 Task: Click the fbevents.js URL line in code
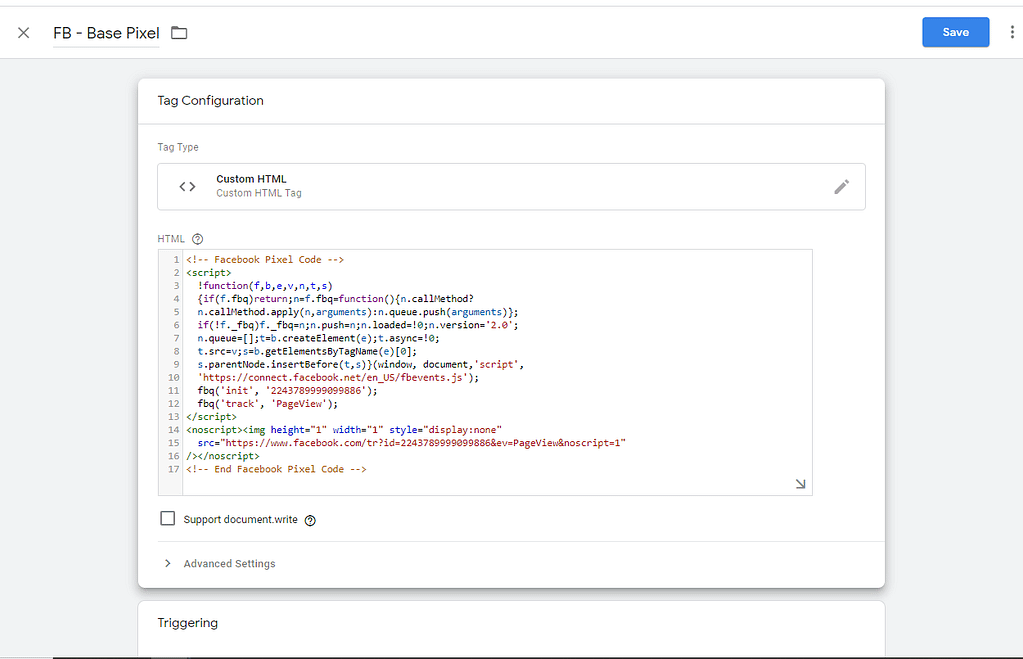tap(338, 377)
